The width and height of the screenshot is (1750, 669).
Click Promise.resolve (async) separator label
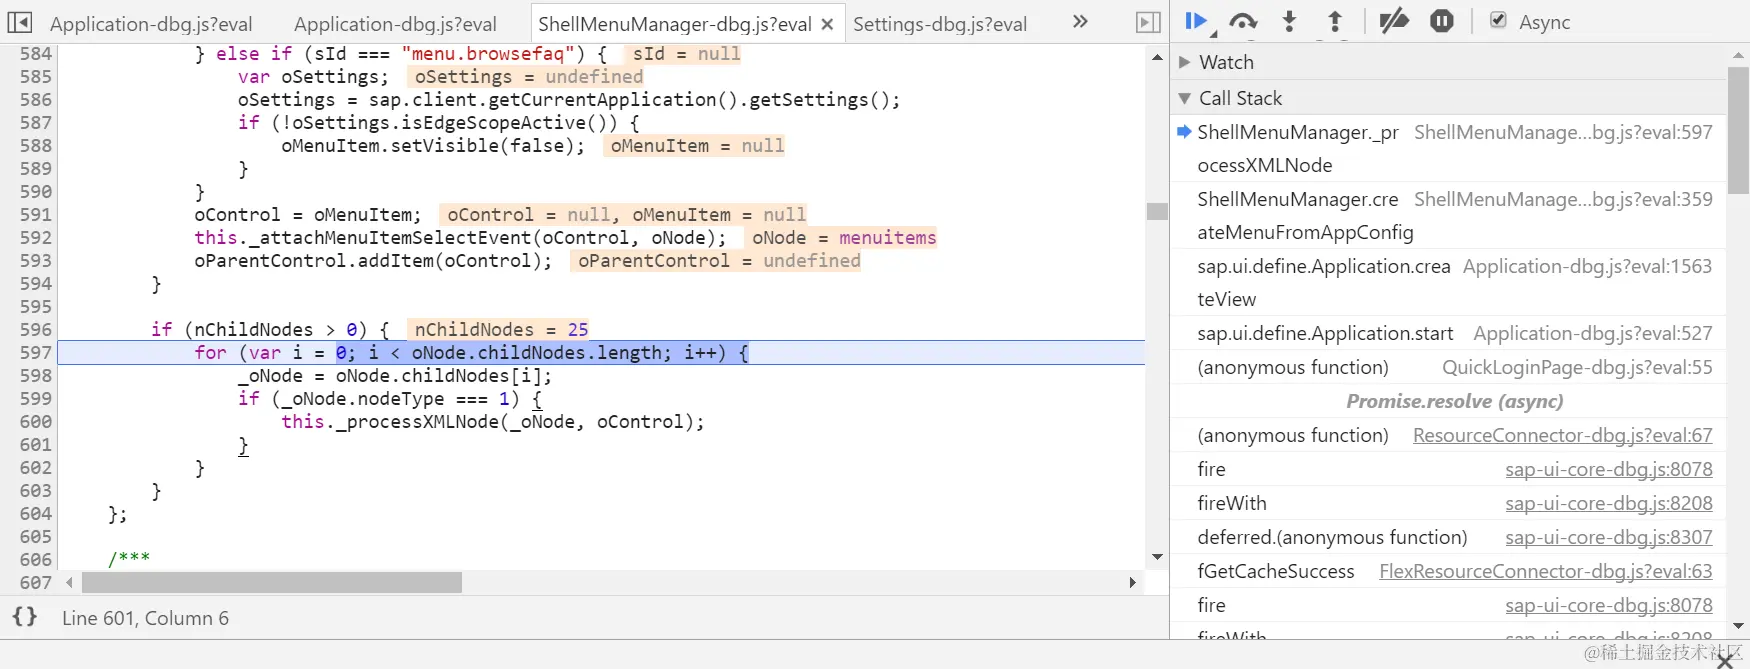tap(1454, 401)
